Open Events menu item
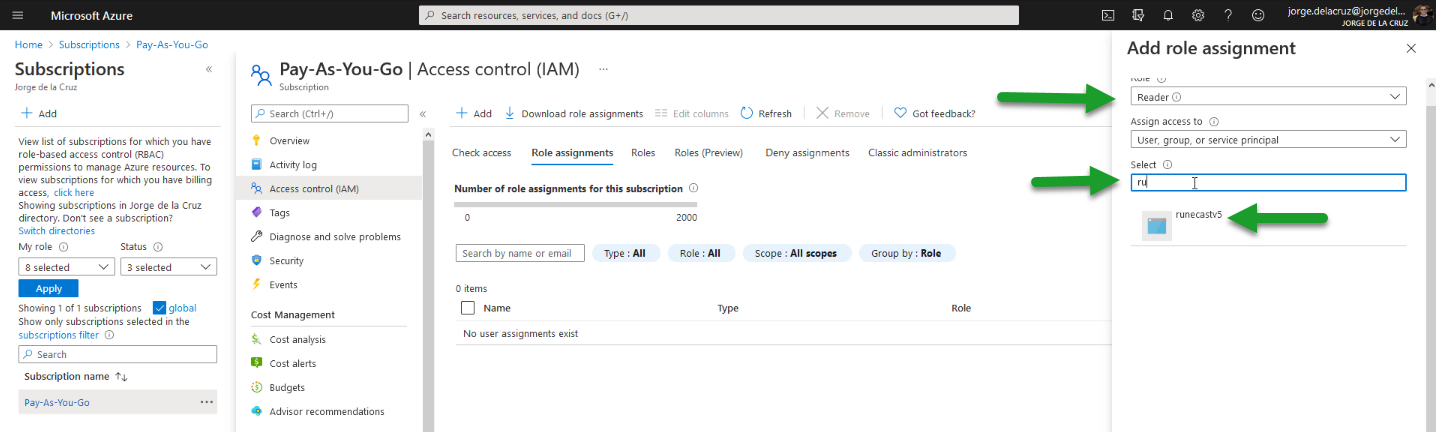1436x432 pixels. point(283,285)
